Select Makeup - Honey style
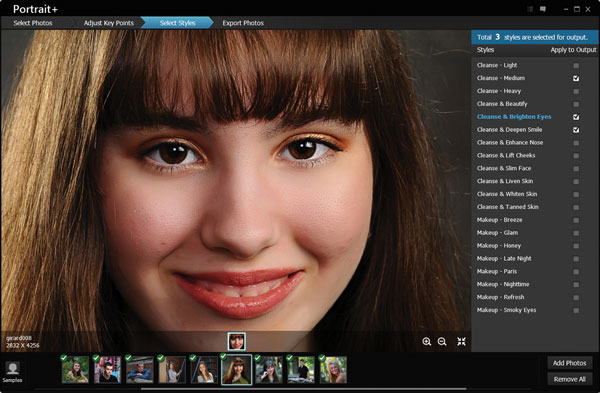This screenshot has width=600, height=393. tap(499, 246)
